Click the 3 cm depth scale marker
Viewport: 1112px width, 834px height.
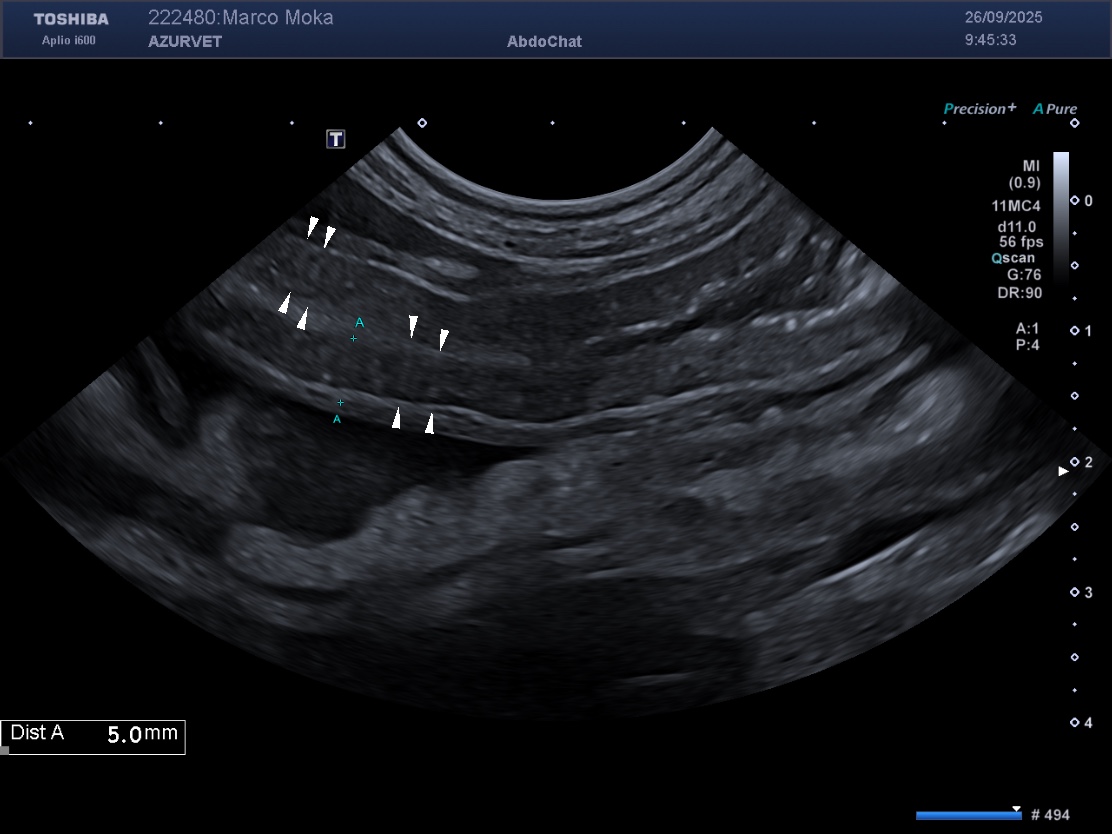(1075, 593)
